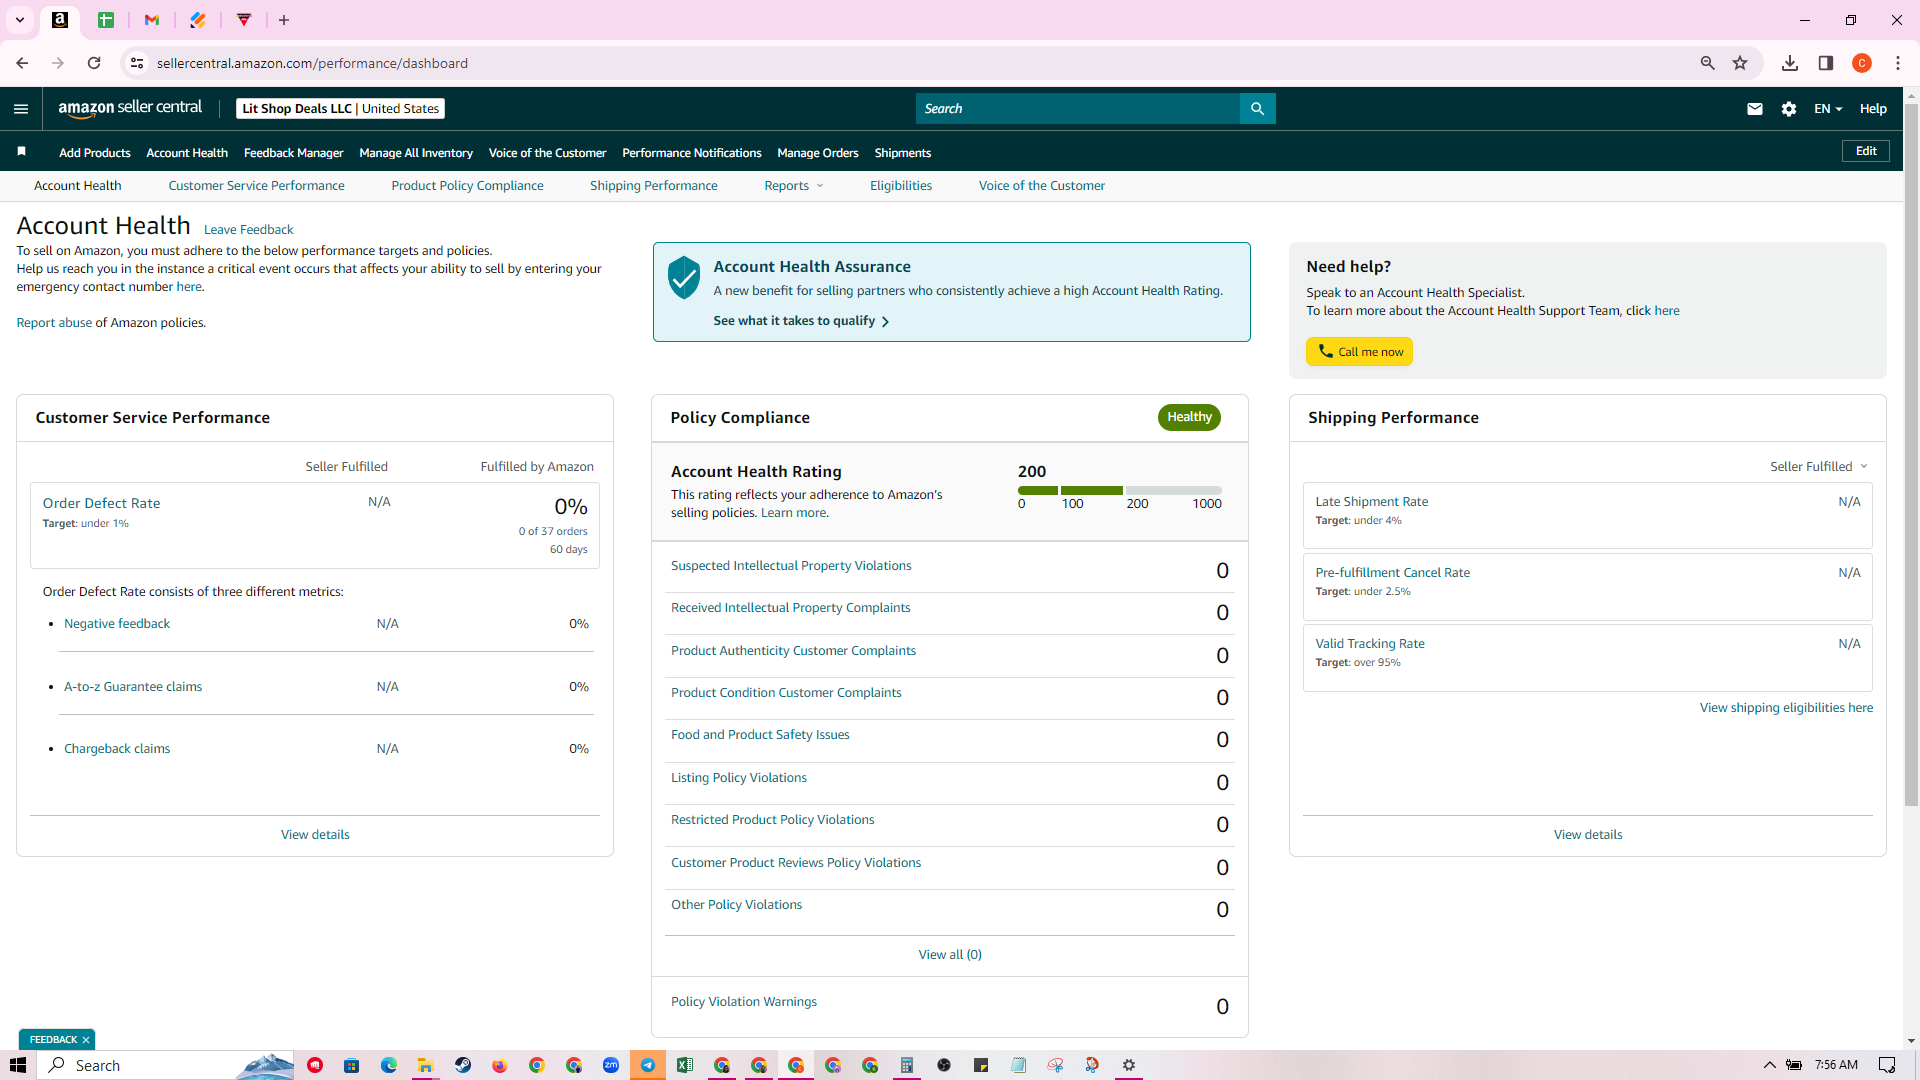Click the Report abuse link

tap(54, 323)
